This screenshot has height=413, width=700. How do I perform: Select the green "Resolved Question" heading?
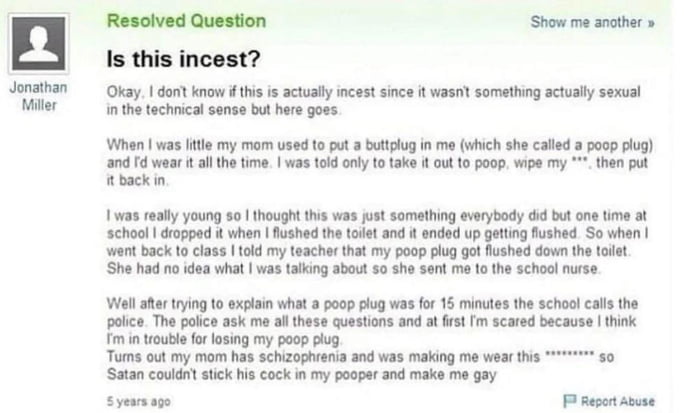(186, 21)
